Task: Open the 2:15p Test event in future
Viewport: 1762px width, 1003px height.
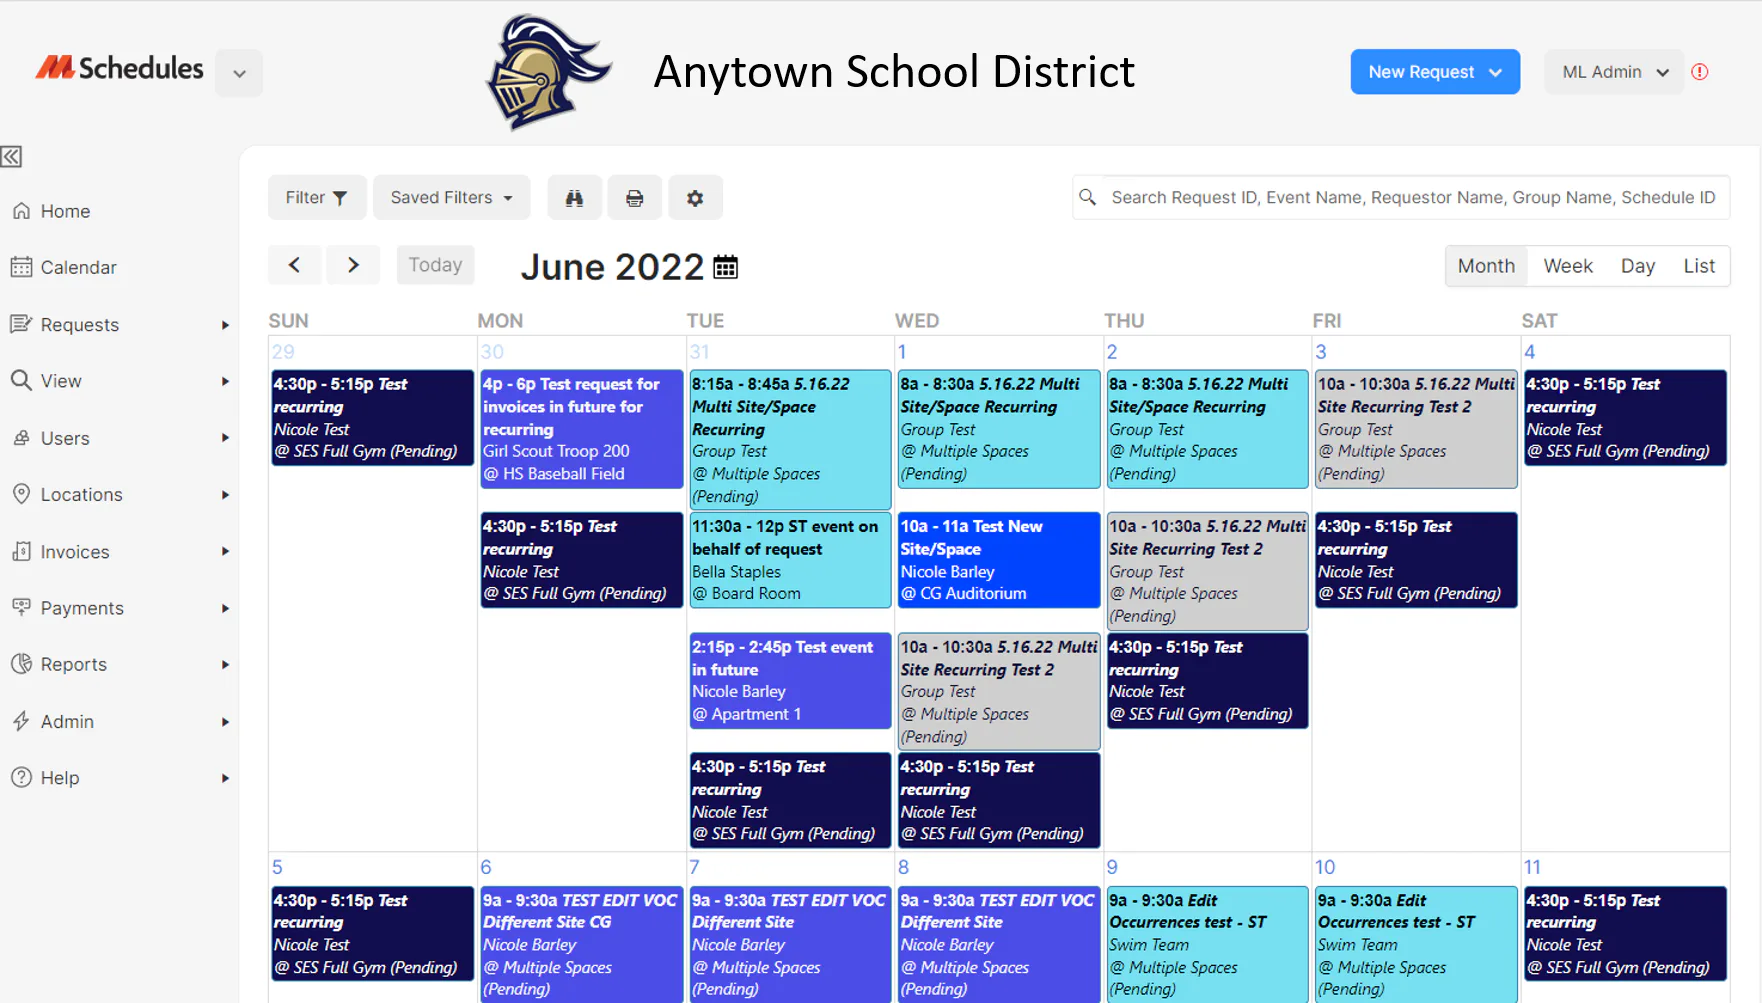Action: [790, 681]
